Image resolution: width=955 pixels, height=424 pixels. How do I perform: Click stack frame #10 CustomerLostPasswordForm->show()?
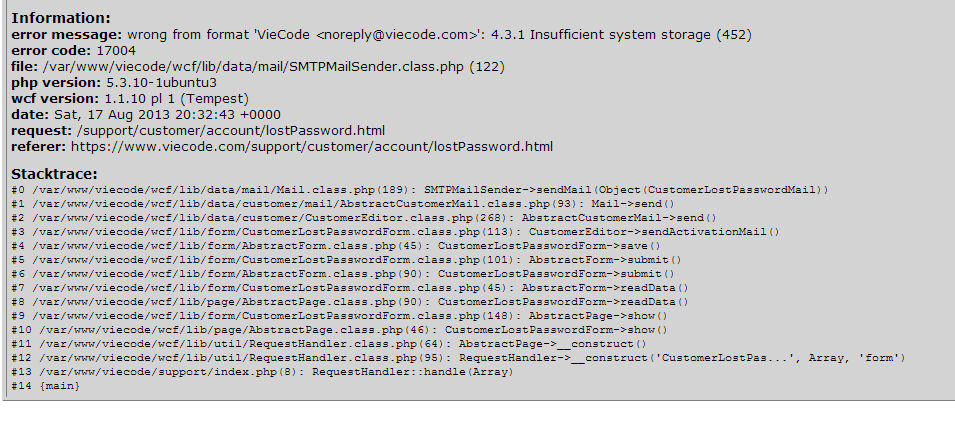click(340, 330)
